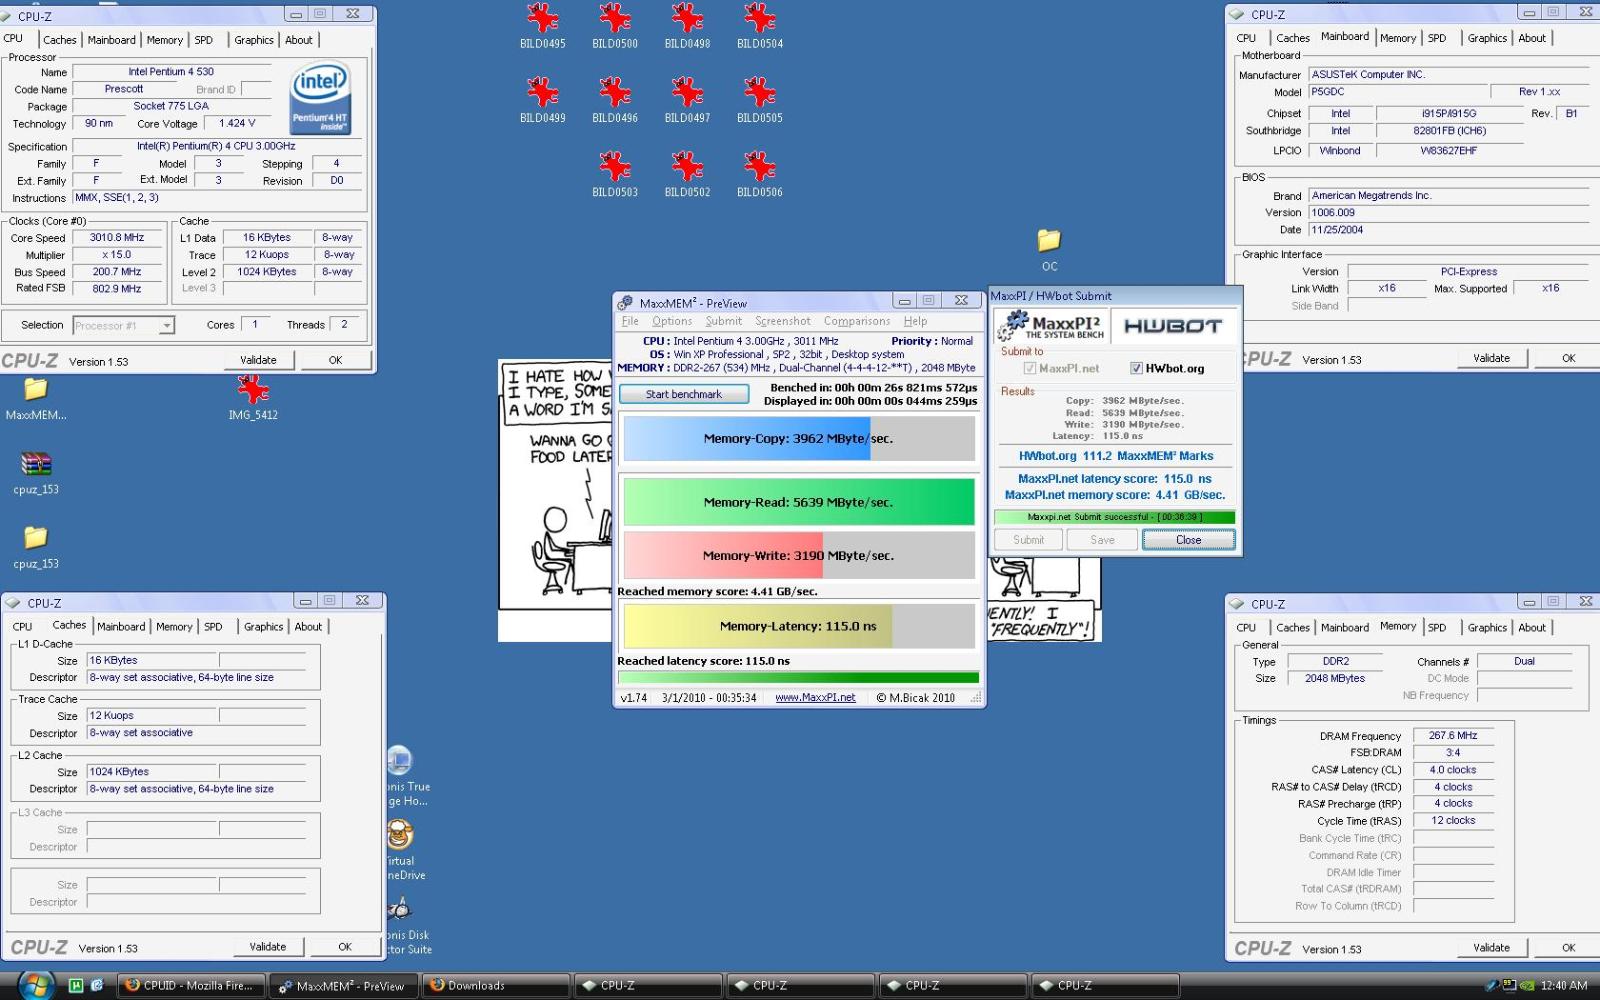Click the Memory-Write result bar
Viewport: 1600px width, 1000px height.
pyautogui.click(x=798, y=556)
